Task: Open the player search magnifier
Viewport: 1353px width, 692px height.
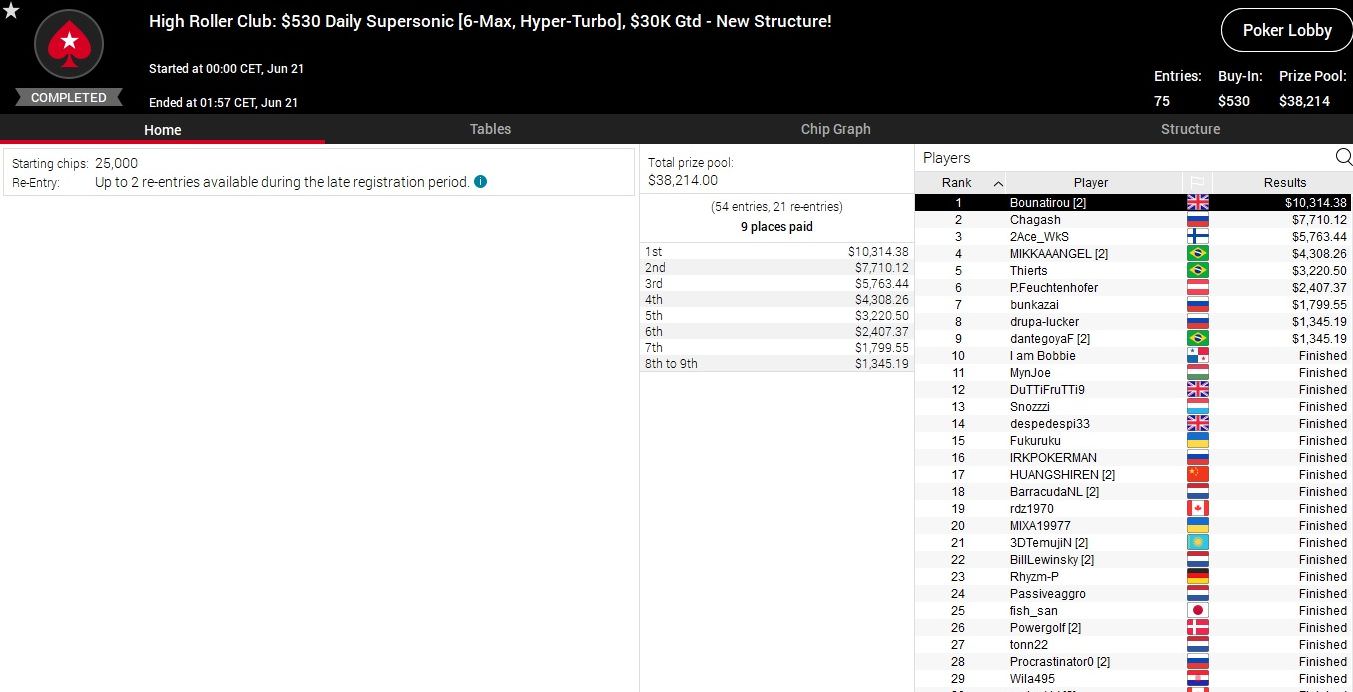Action: point(1343,157)
